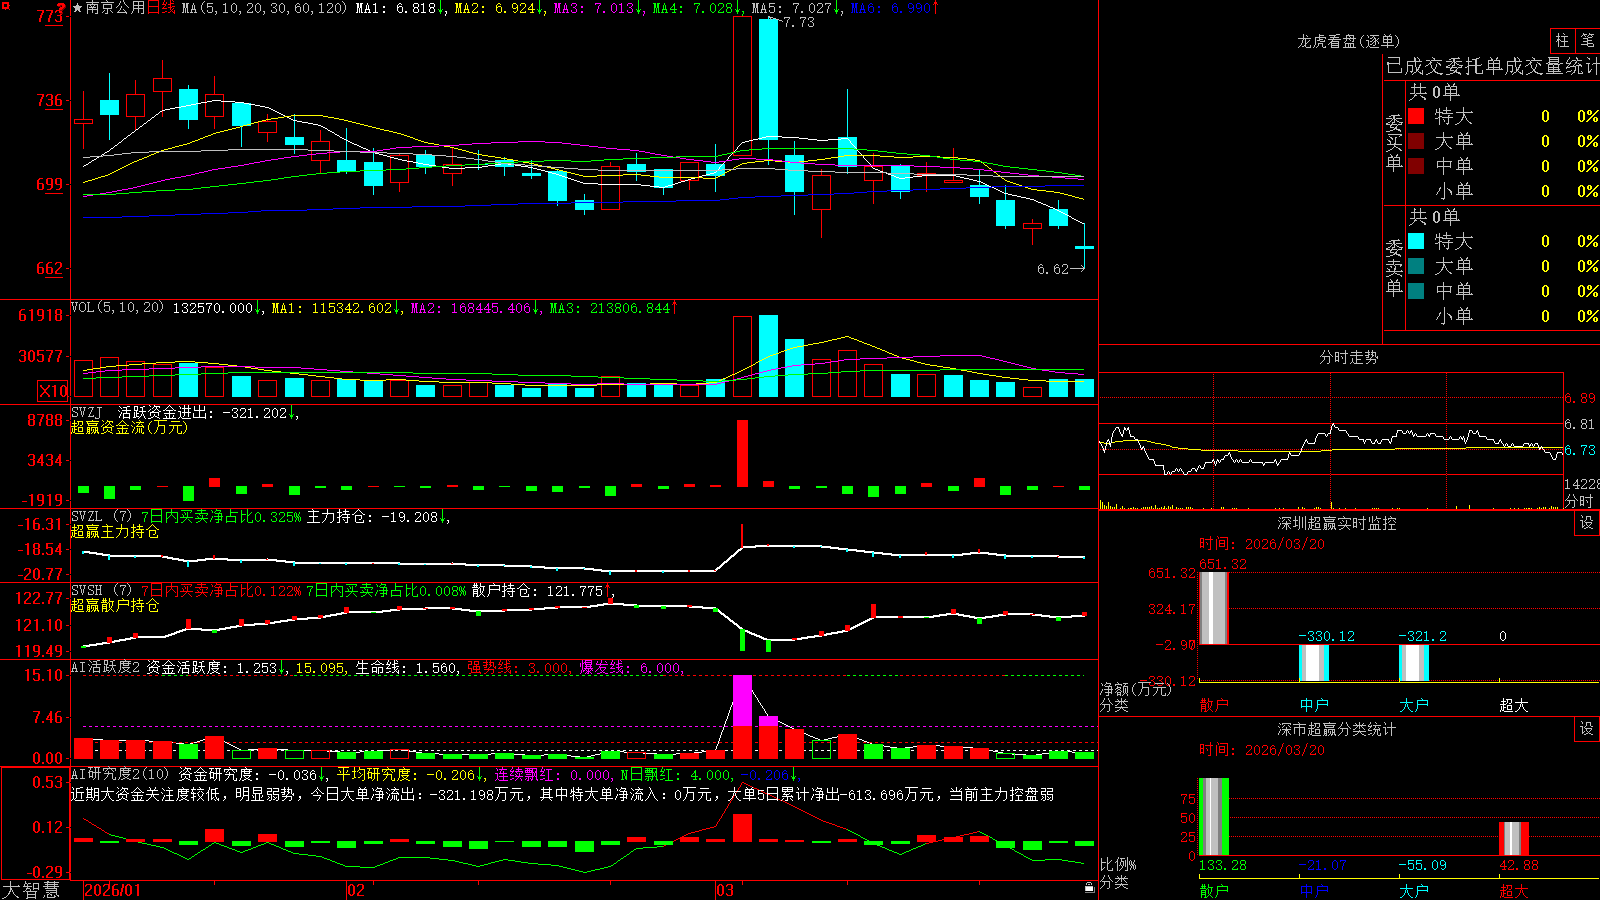Click the -321.2 大户 bar in 实时监控
The image size is (1600, 900).
1414,663
